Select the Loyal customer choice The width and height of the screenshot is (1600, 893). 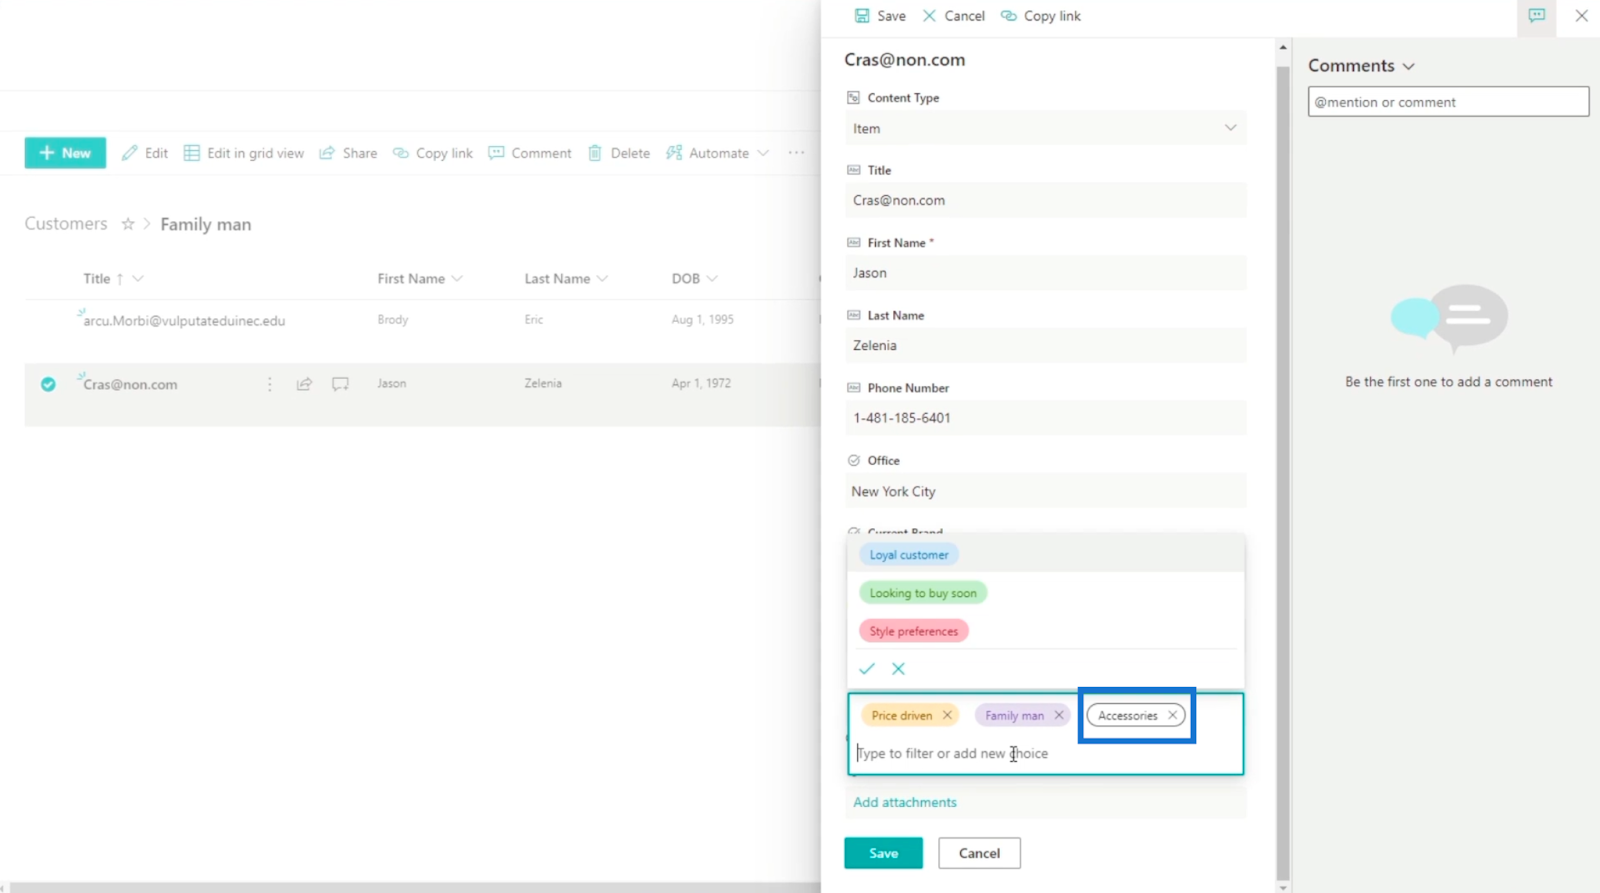coord(909,555)
